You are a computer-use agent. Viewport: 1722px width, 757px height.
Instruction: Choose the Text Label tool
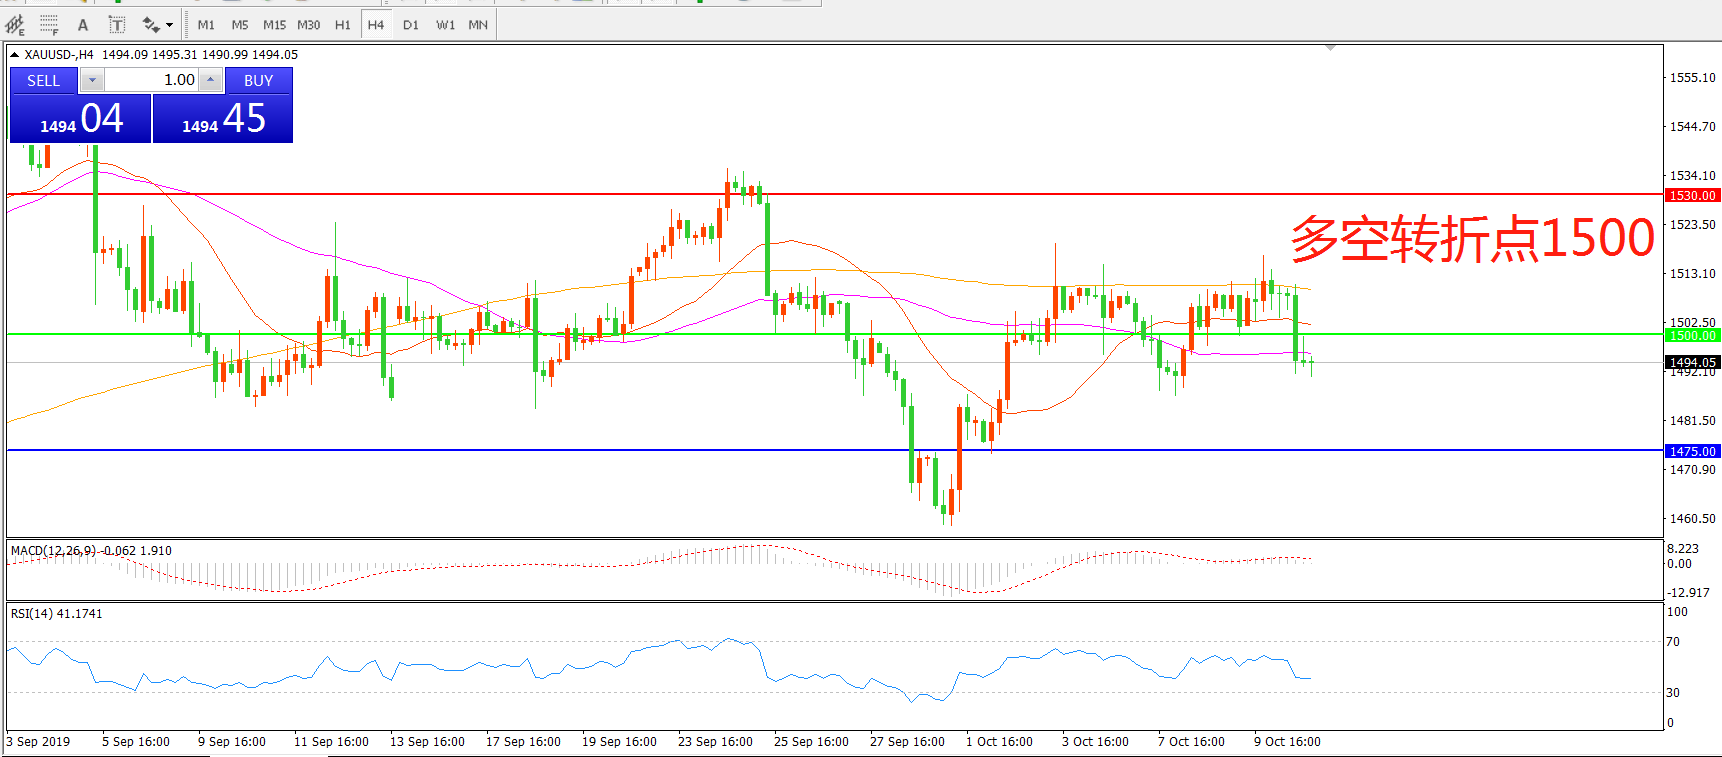point(117,25)
